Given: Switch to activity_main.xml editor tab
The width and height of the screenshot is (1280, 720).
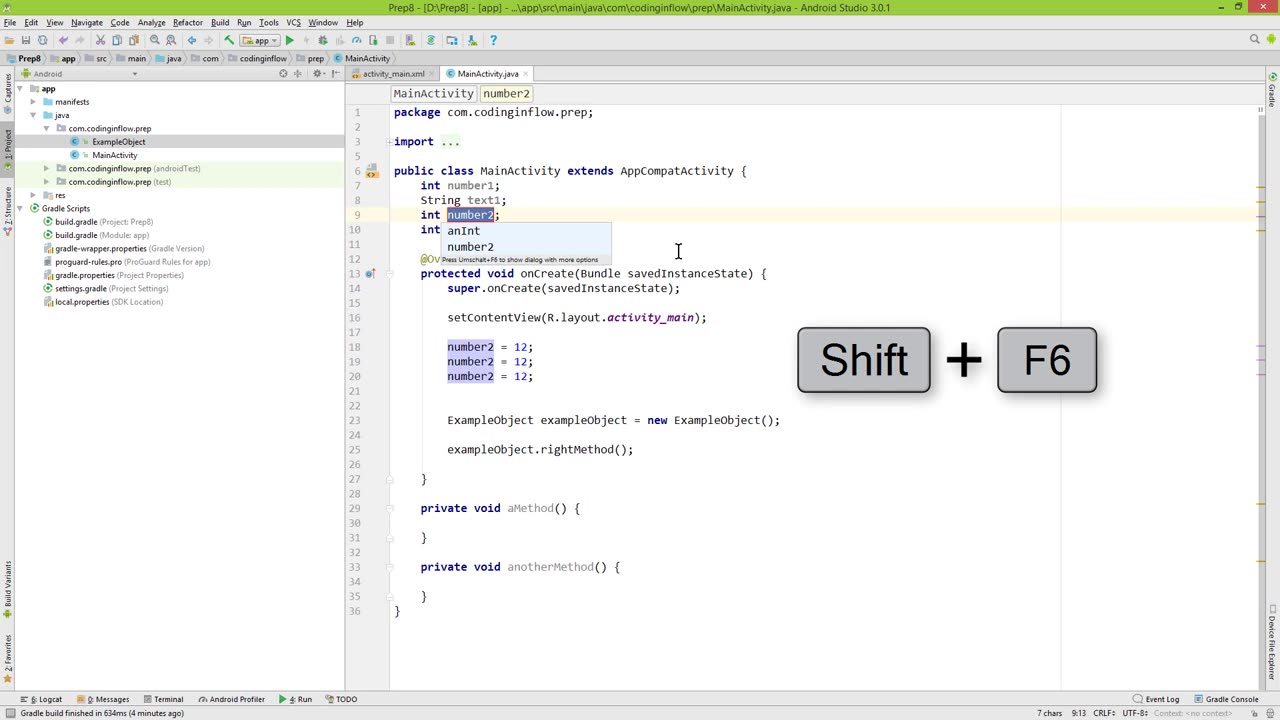Looking at the screenshot, I should [393, 74].
